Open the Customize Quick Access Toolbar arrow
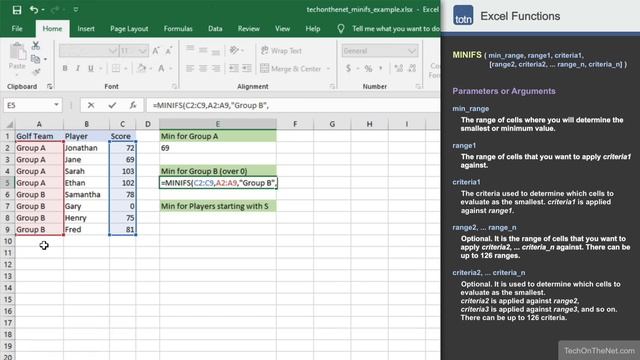The width and height of the screenshot is (640, 360). click(76, 9)
